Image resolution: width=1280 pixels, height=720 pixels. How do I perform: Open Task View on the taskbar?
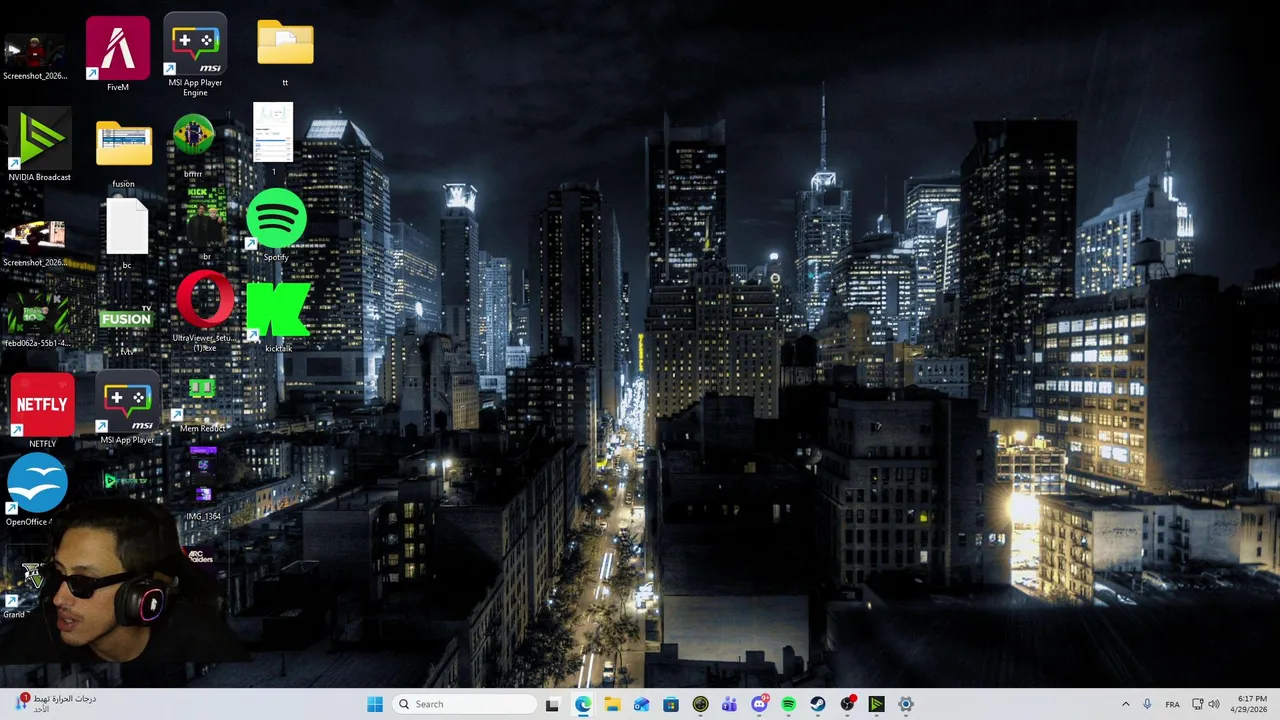[x=552, y=704]
